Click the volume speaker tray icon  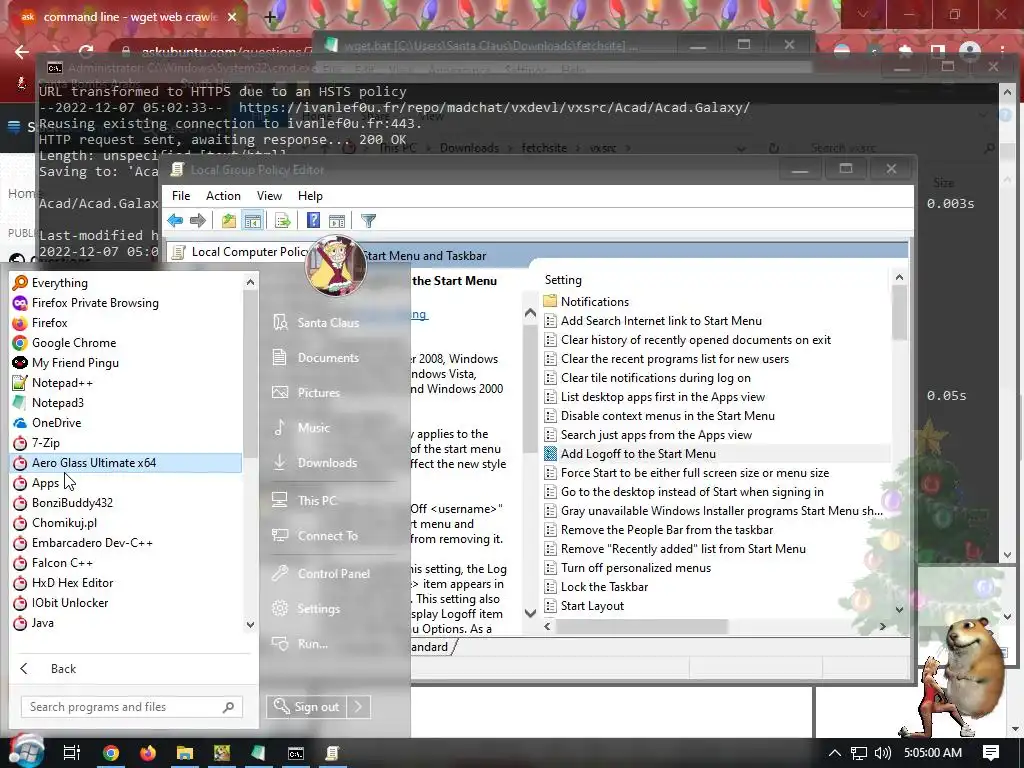[x=882, y=753]
